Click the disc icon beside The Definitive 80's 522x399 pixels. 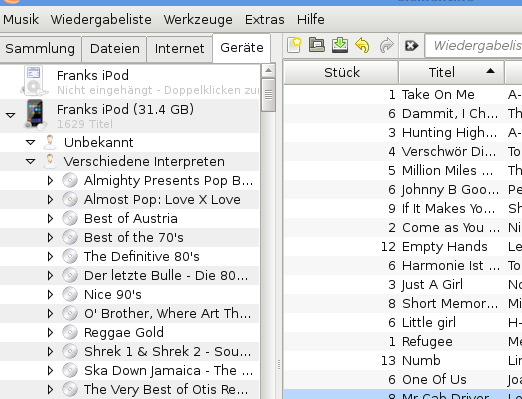[70, 256]
